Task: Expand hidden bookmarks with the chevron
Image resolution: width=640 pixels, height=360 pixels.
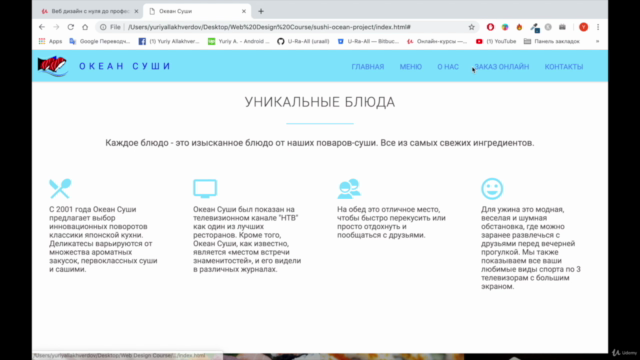Action: click(x=598, y=41)
